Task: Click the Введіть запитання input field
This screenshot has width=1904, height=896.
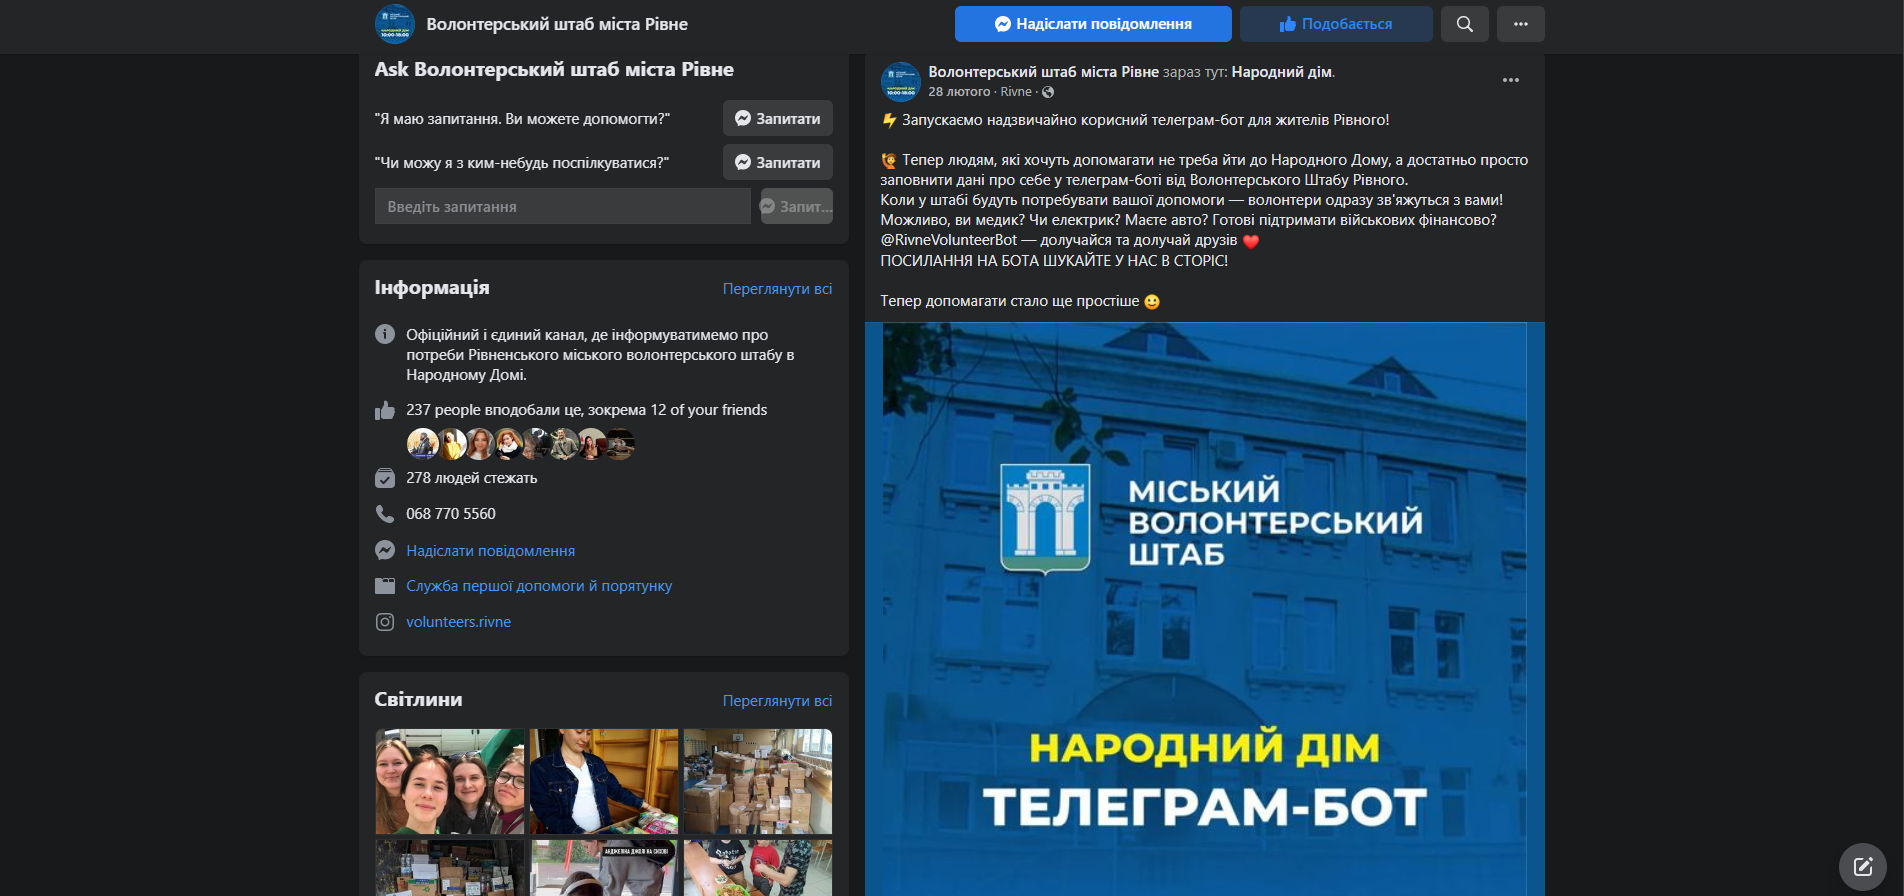Action: tap(563, 206)
